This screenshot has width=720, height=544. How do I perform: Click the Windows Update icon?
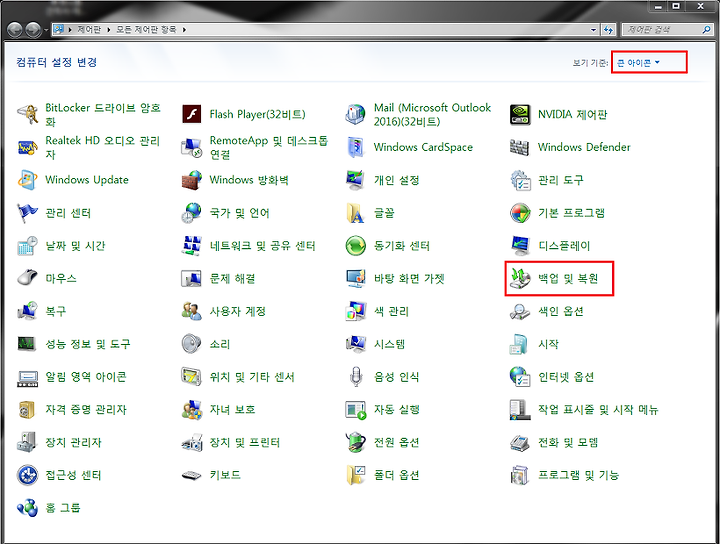(x=28, y=180)
